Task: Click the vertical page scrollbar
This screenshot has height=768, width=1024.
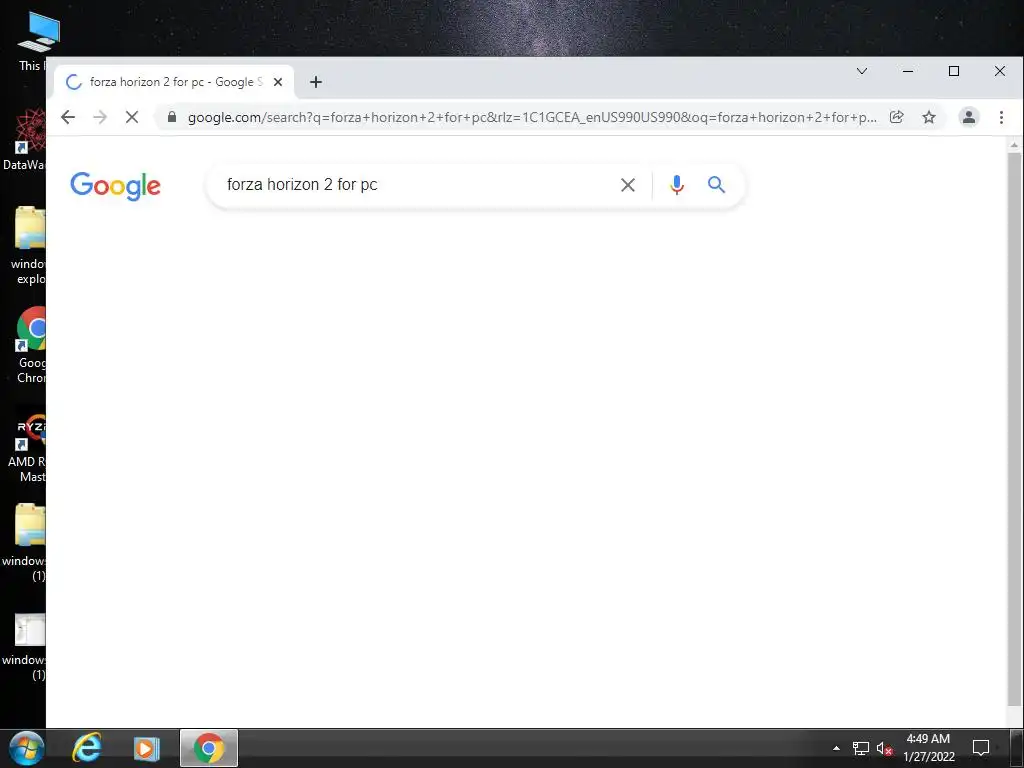Action: coord(1014,429)
